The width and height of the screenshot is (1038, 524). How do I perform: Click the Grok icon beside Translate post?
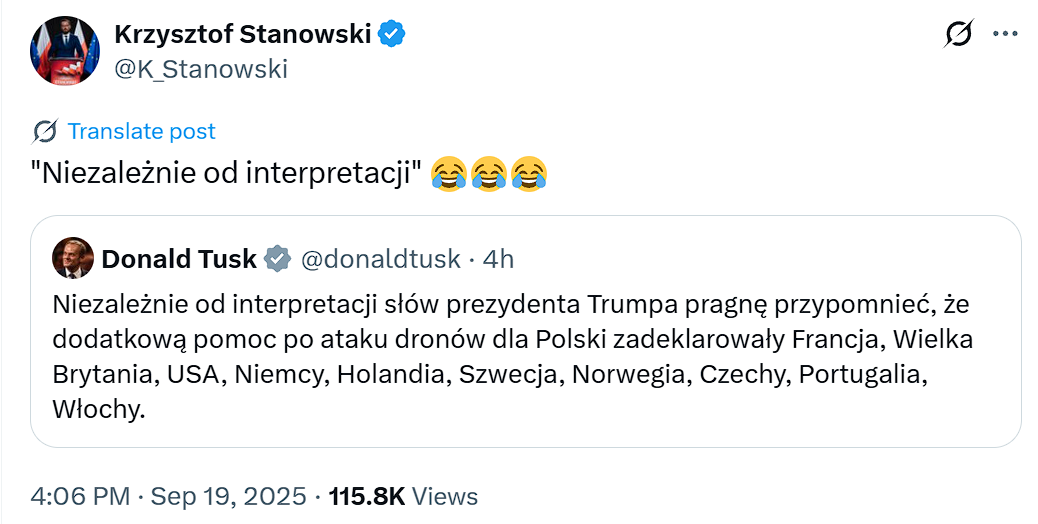click(45, 131)
